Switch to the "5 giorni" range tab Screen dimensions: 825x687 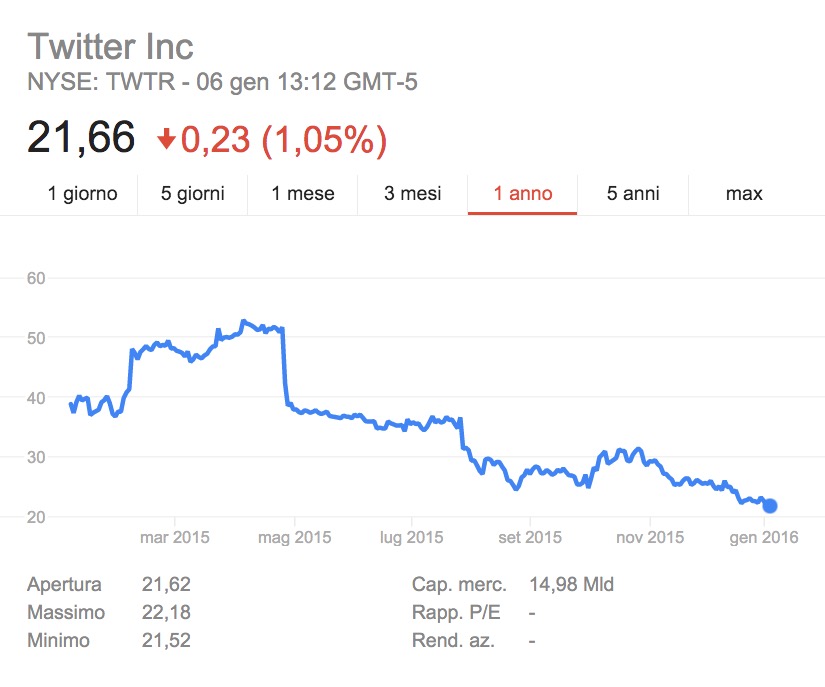(193, 194)
